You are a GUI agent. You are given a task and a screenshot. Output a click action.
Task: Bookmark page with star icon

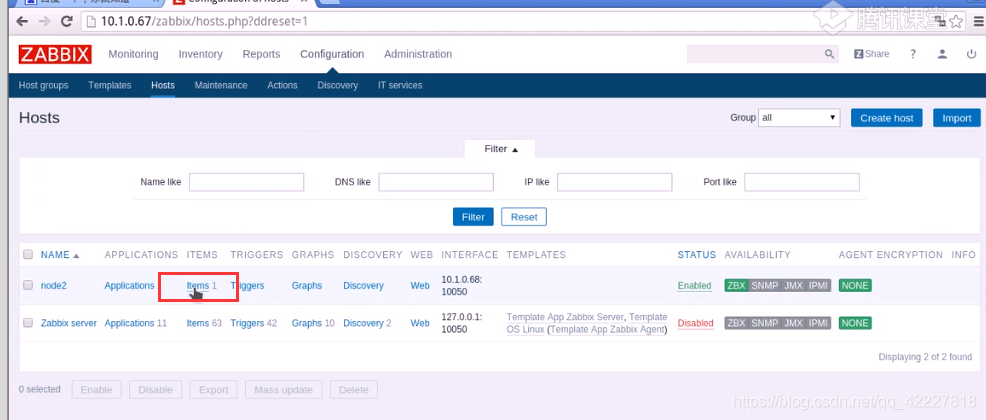[956, 22]
